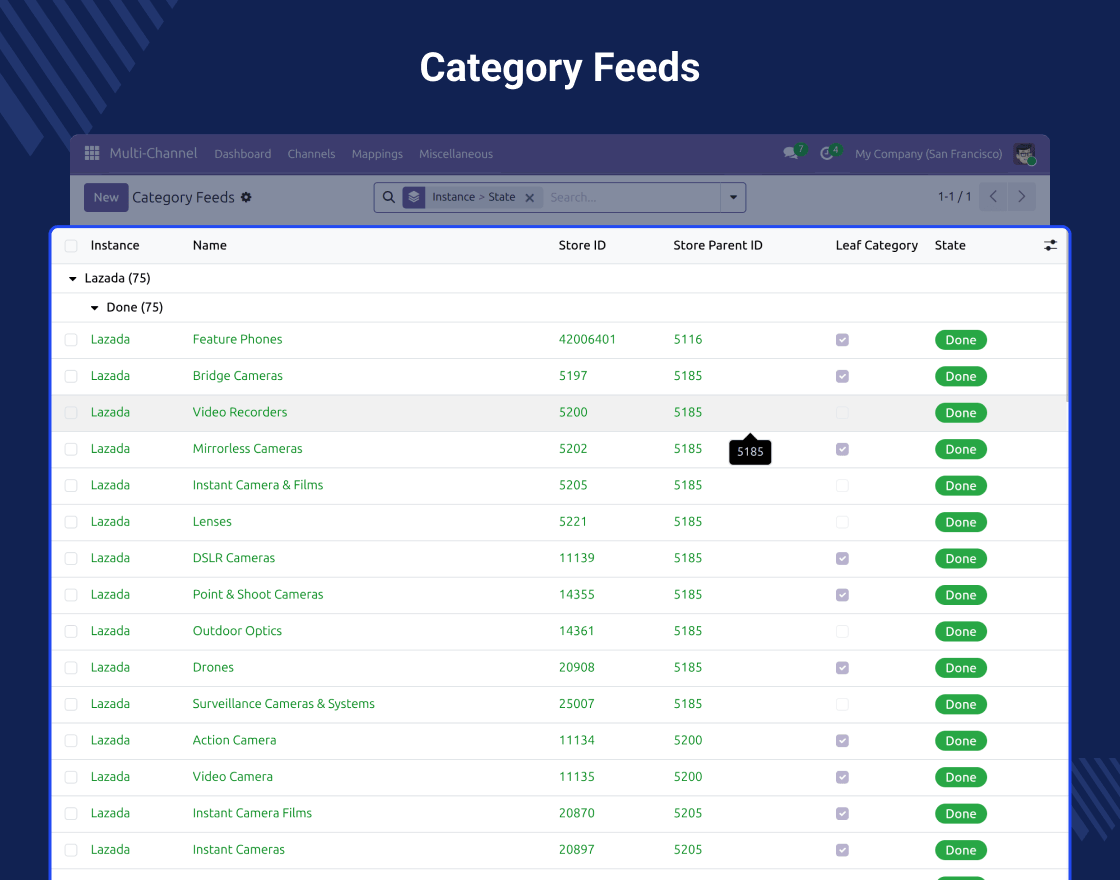Click the Multi-Channel app title
The image size is (1120, 880).
(153, 153)
